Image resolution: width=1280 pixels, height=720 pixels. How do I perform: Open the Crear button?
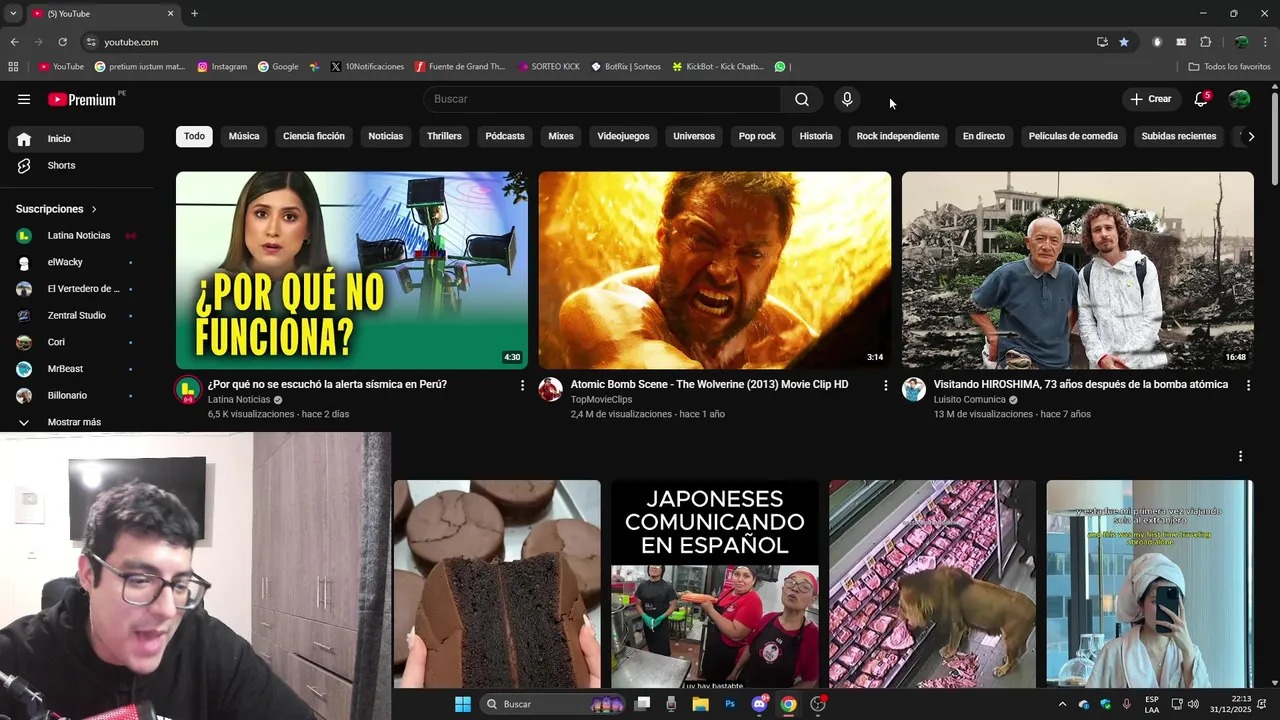[1150, 99]
